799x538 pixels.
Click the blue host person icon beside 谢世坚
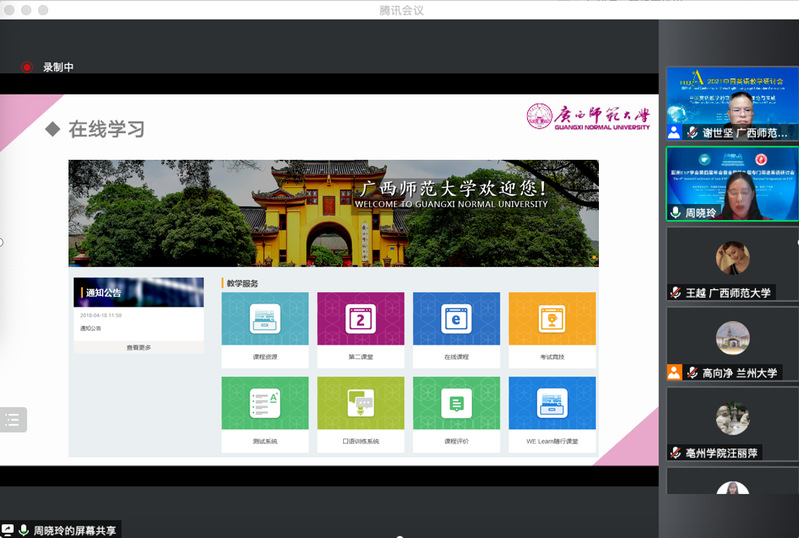[x=674, y=132]
